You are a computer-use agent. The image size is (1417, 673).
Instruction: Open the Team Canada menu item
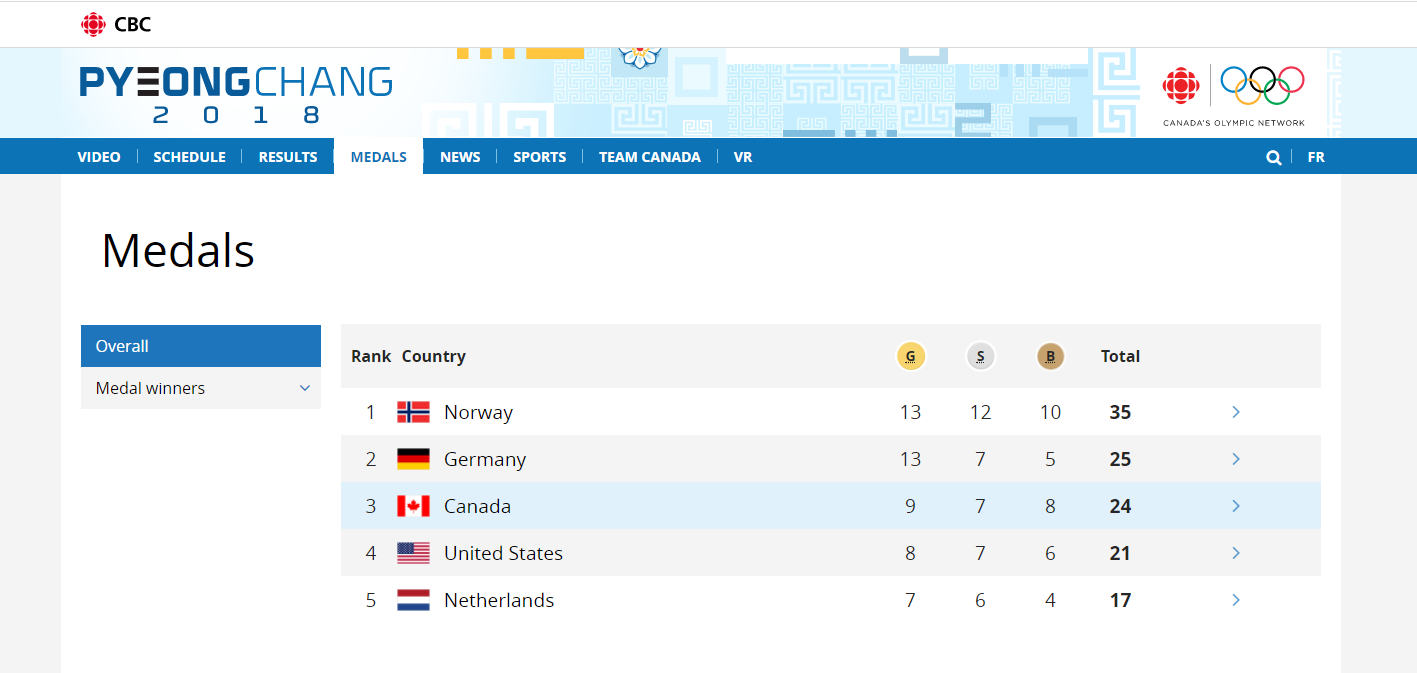(x=649, y=157)
